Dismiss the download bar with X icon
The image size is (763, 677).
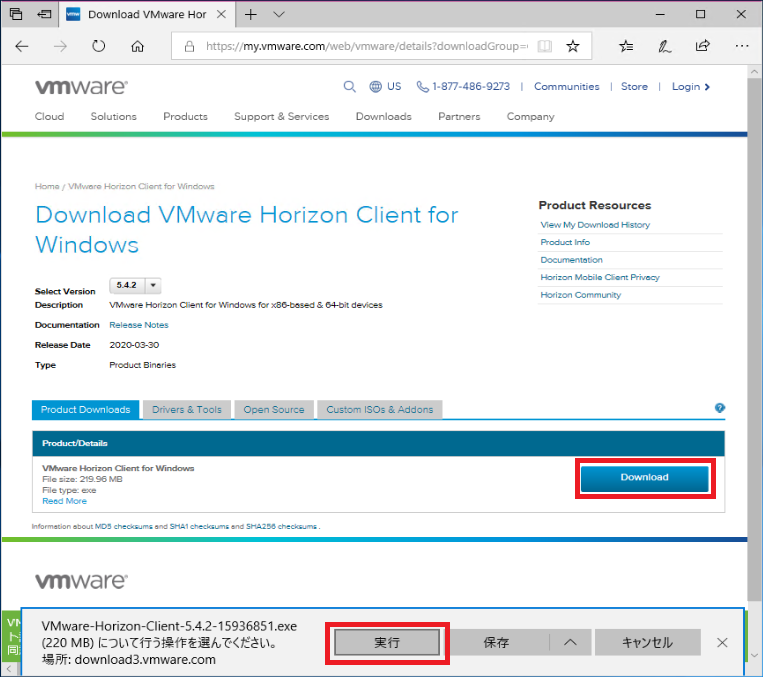722,642
